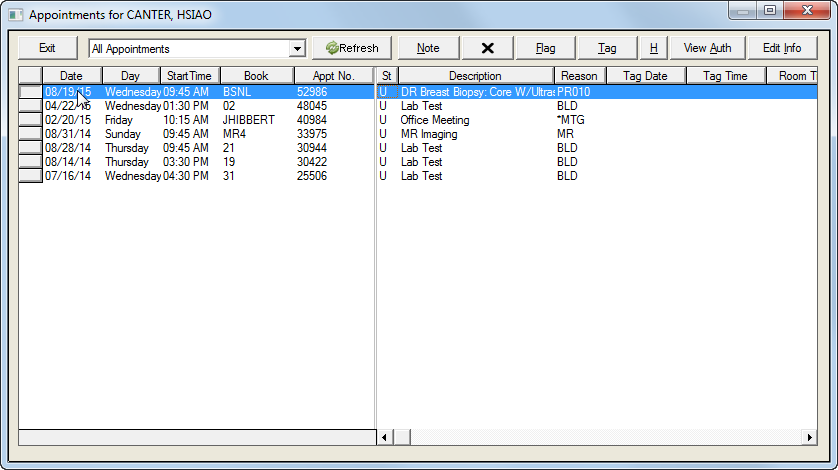The height and width of the screenshot is (470, 838).
Task: Click the View Auth button
Action: tap(707, 48)
